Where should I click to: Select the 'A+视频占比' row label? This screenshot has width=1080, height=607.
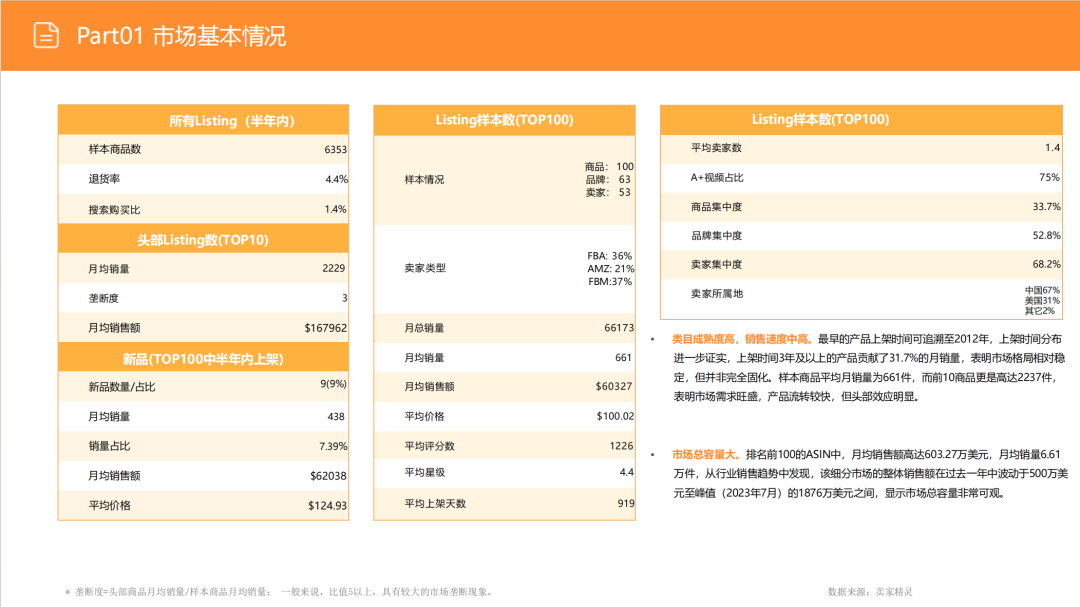tap(717, 178)
